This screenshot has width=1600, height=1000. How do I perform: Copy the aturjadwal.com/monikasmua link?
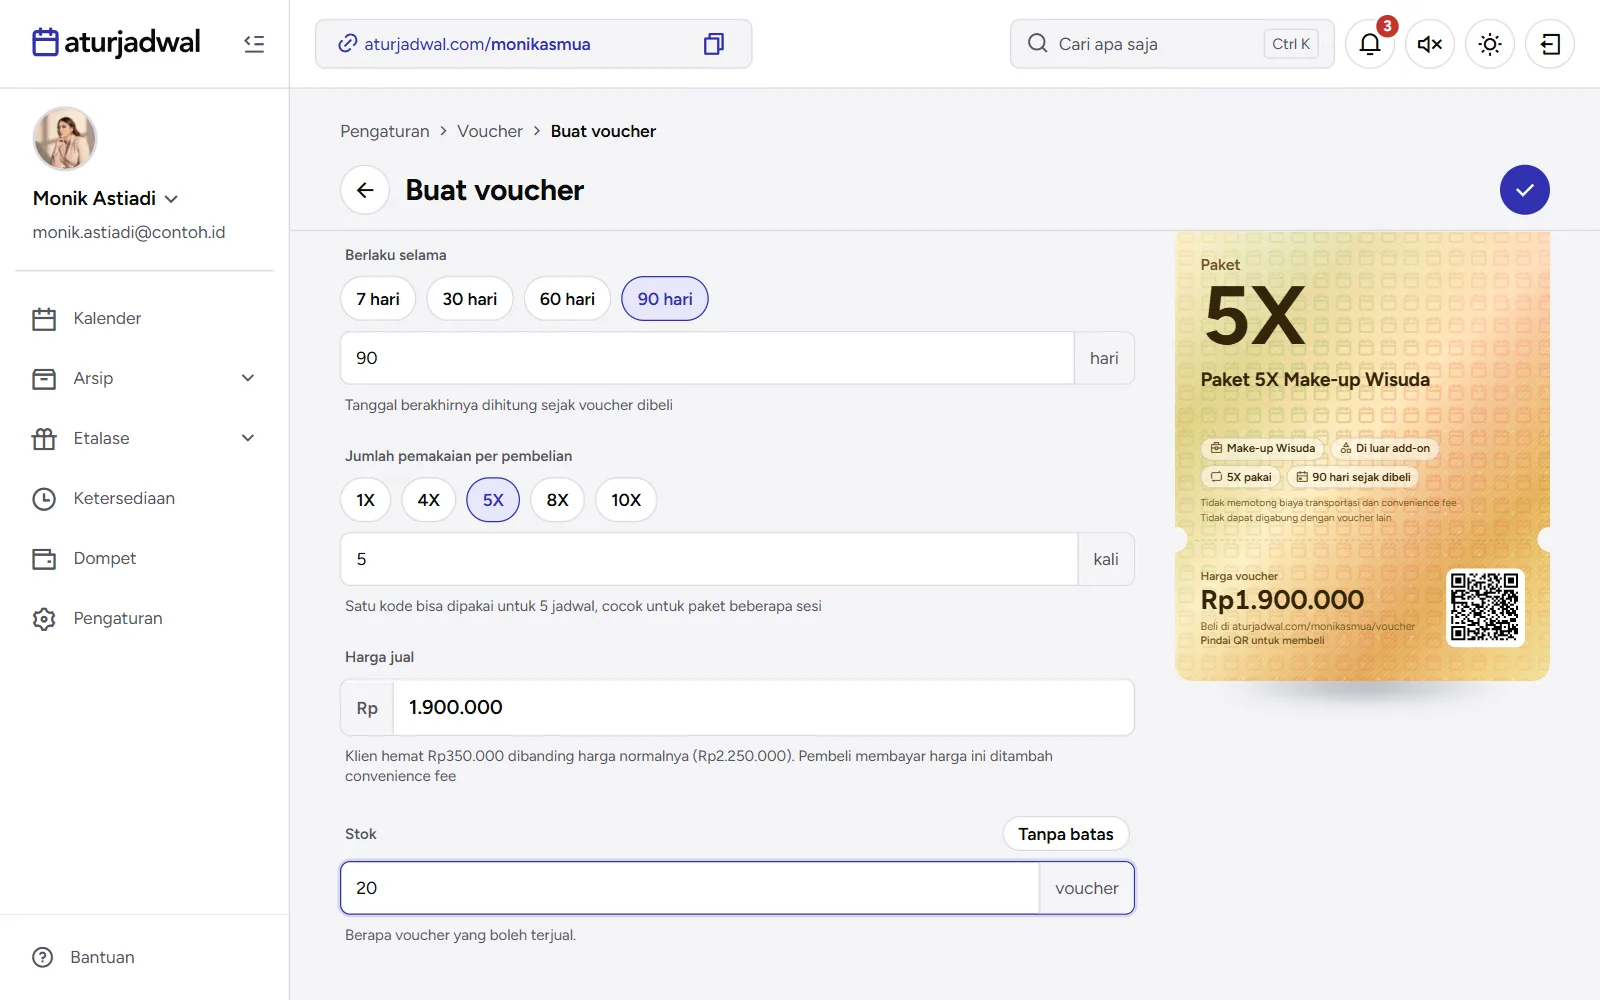[713, 44]
